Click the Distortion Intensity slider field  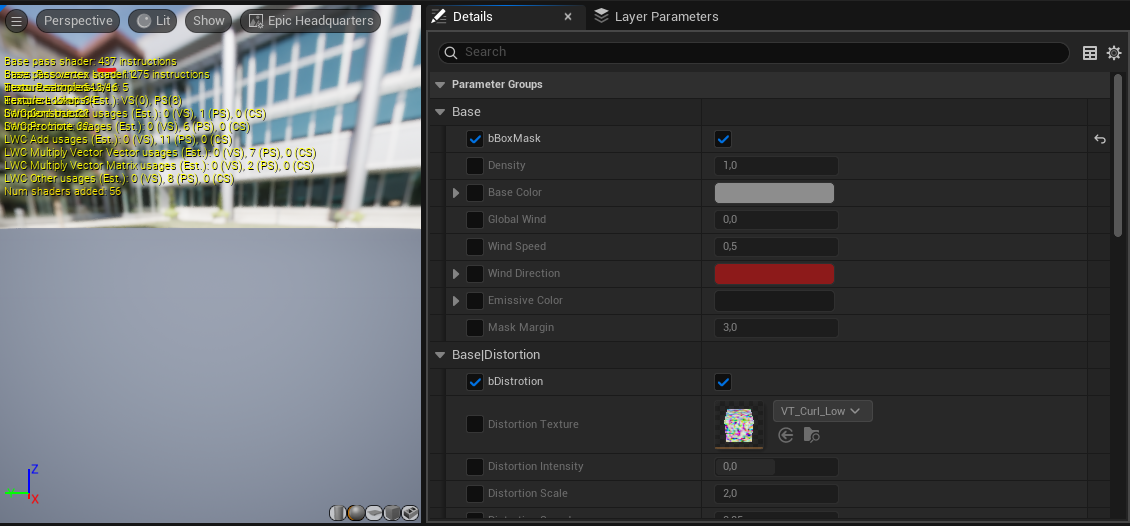776,467
